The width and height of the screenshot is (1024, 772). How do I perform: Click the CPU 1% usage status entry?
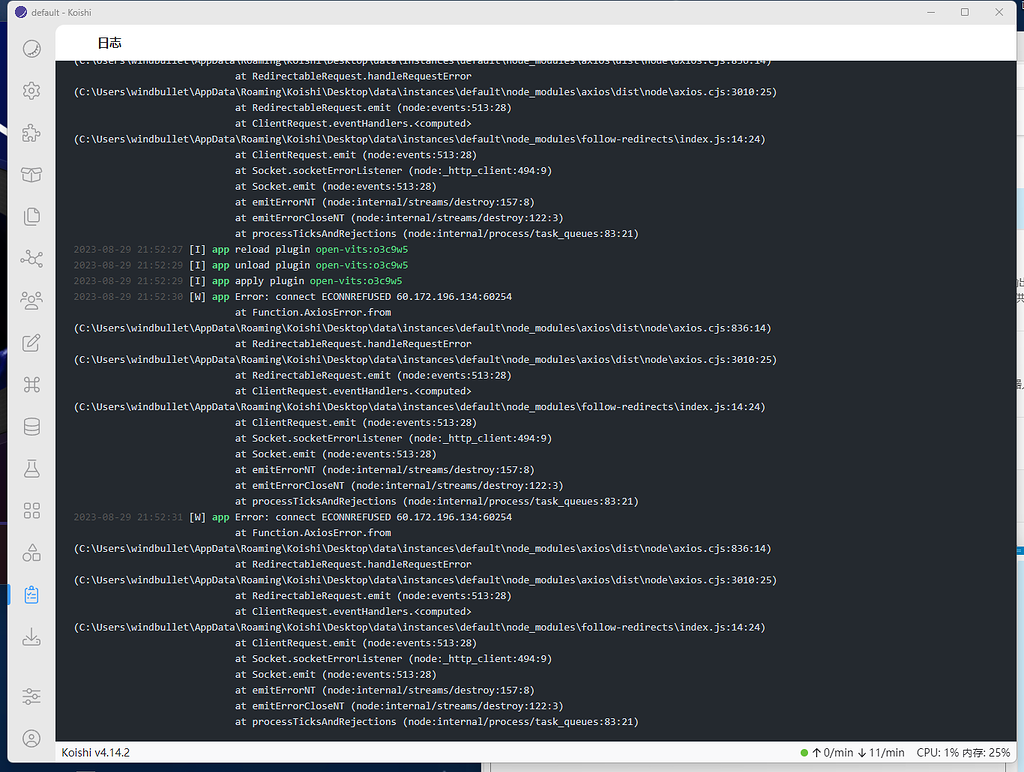tap(937, 753)
